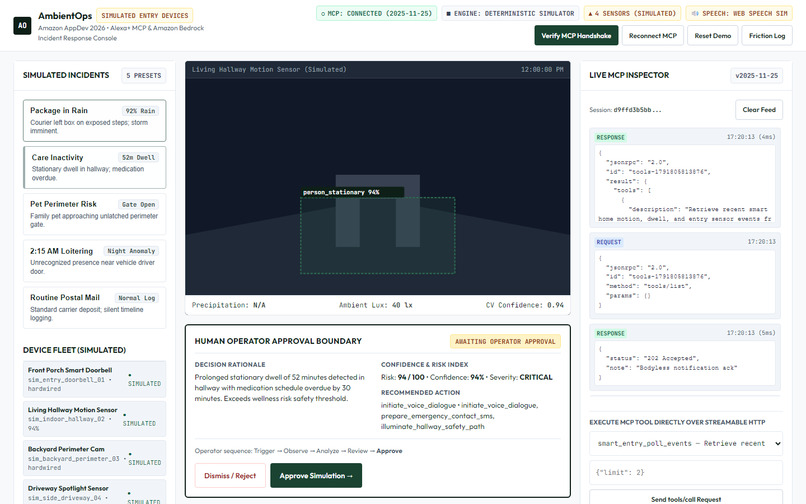Reset the demo
806x504 pixels.
(712, 35)
